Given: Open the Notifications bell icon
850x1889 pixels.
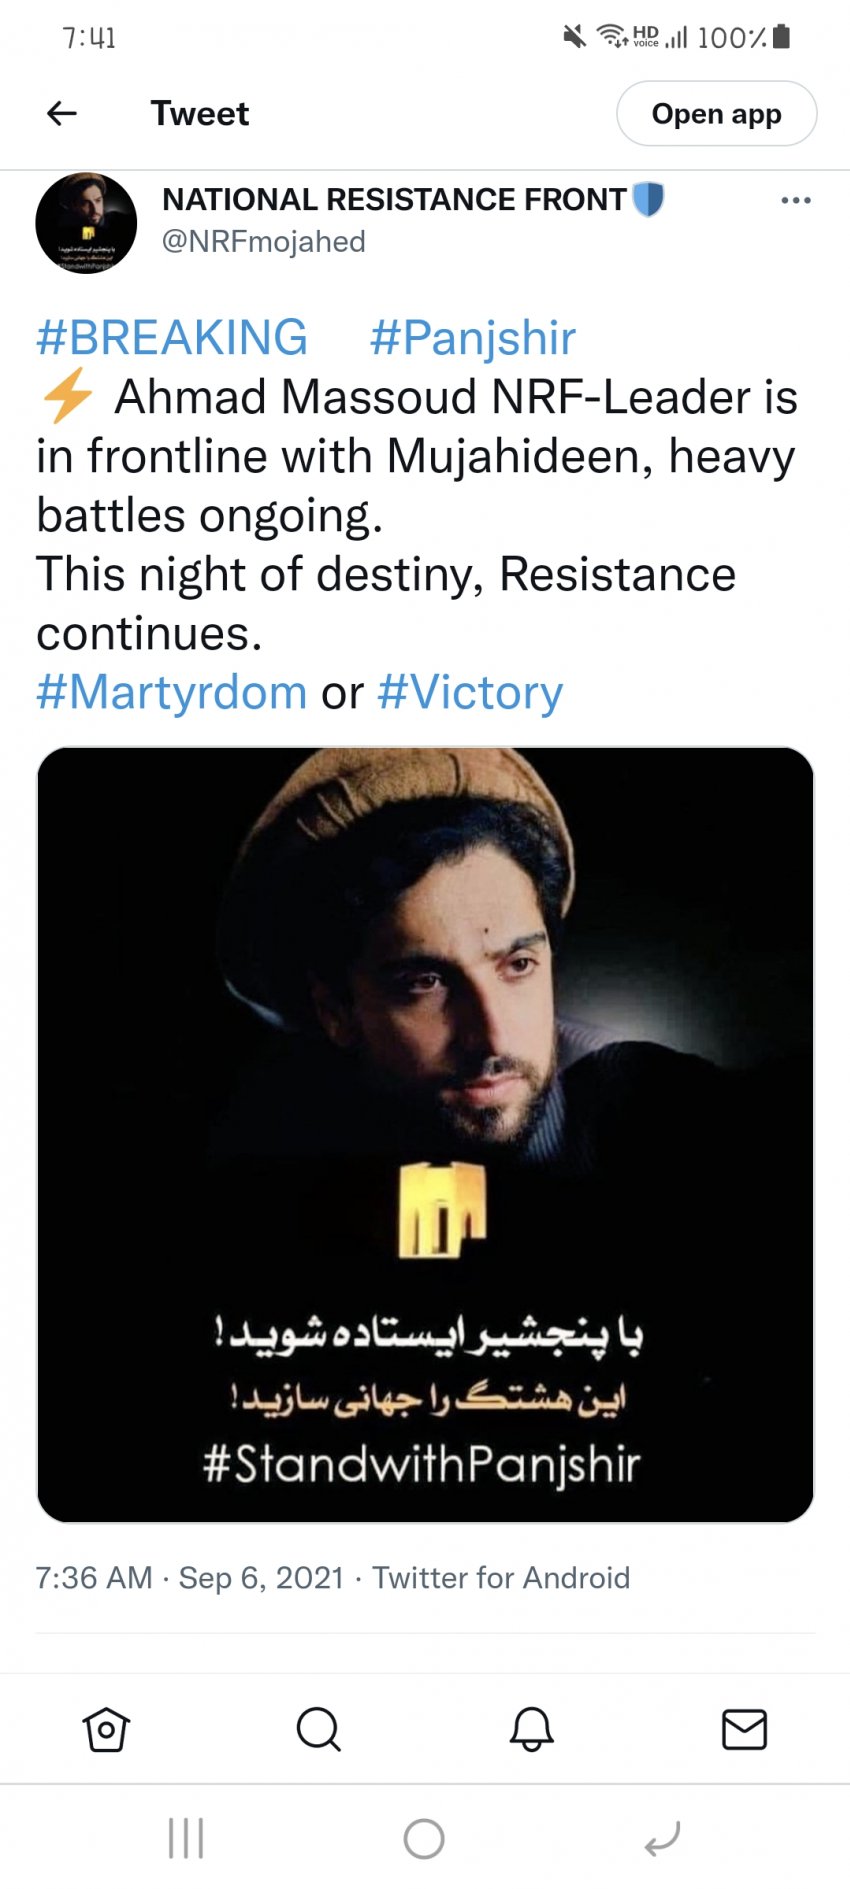Looking at the screenshot, I should pos(531,1729).
